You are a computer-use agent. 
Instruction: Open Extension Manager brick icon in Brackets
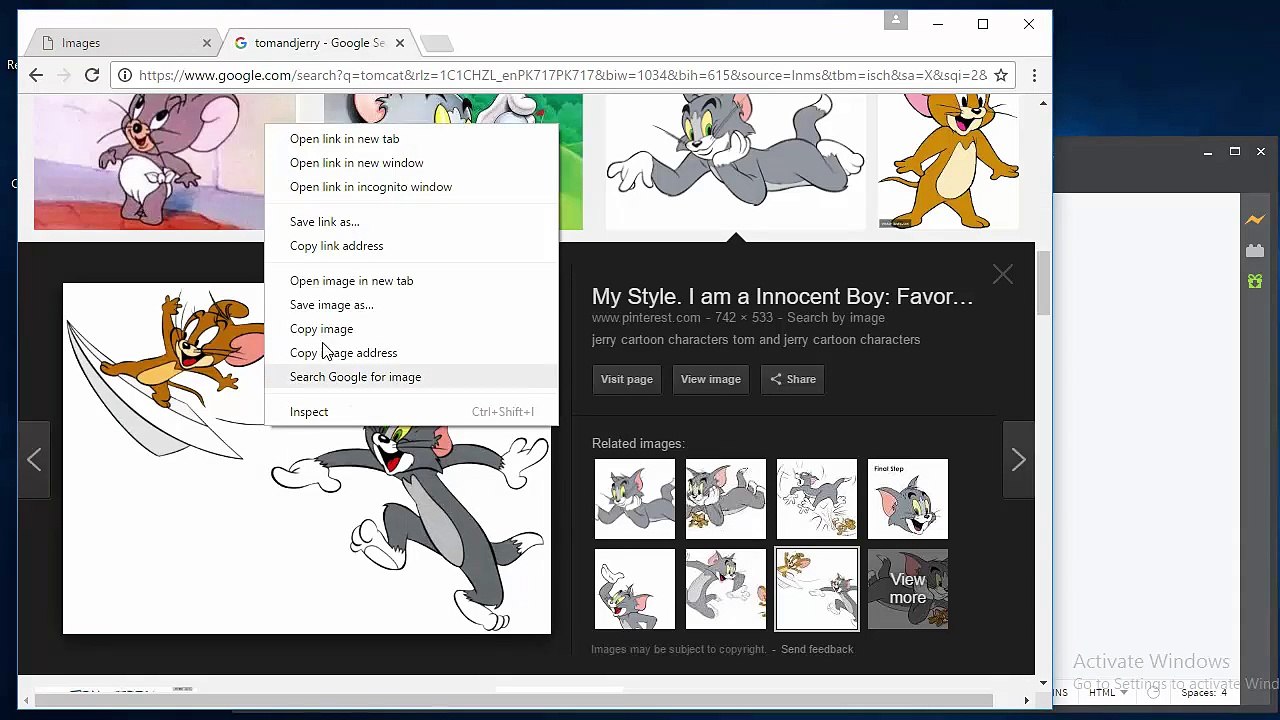[x=1255, y=251]
